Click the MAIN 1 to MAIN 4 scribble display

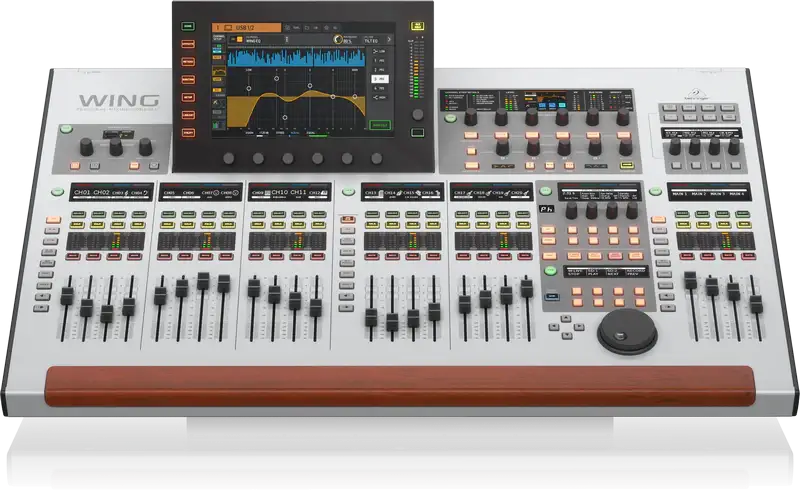[x=709, y=192]
